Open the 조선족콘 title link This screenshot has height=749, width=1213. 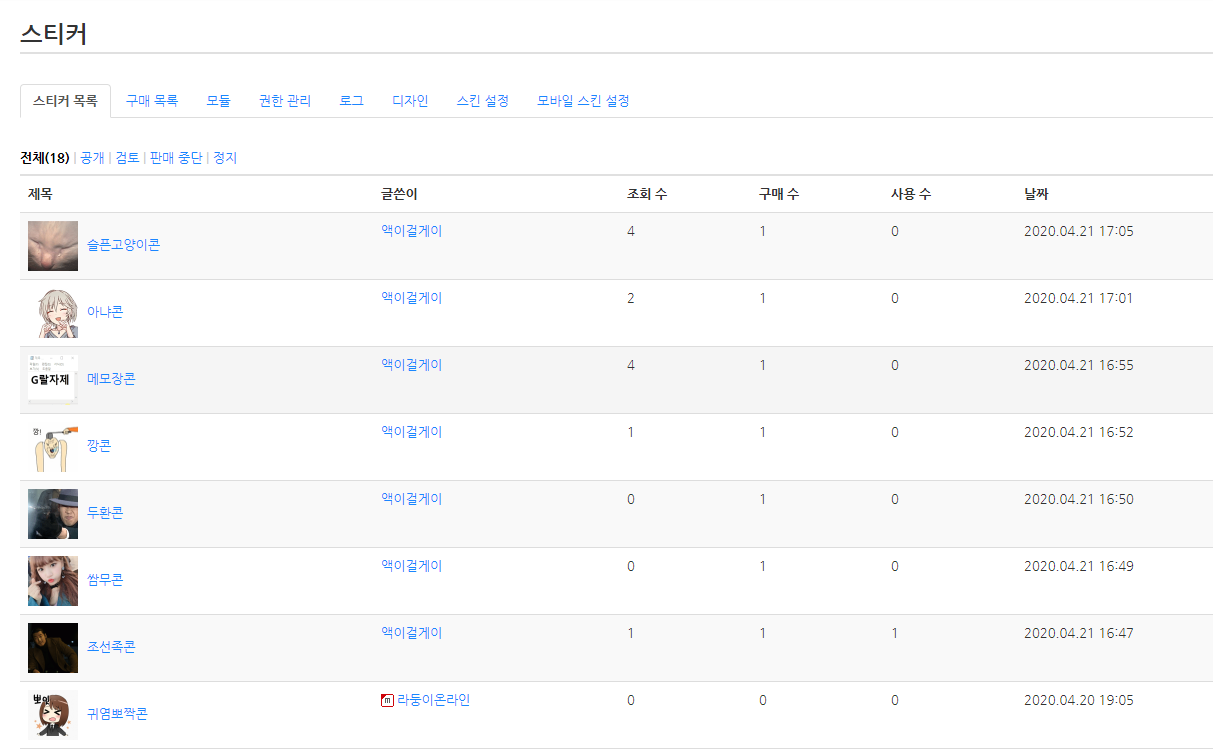click(x=111, y=647)
